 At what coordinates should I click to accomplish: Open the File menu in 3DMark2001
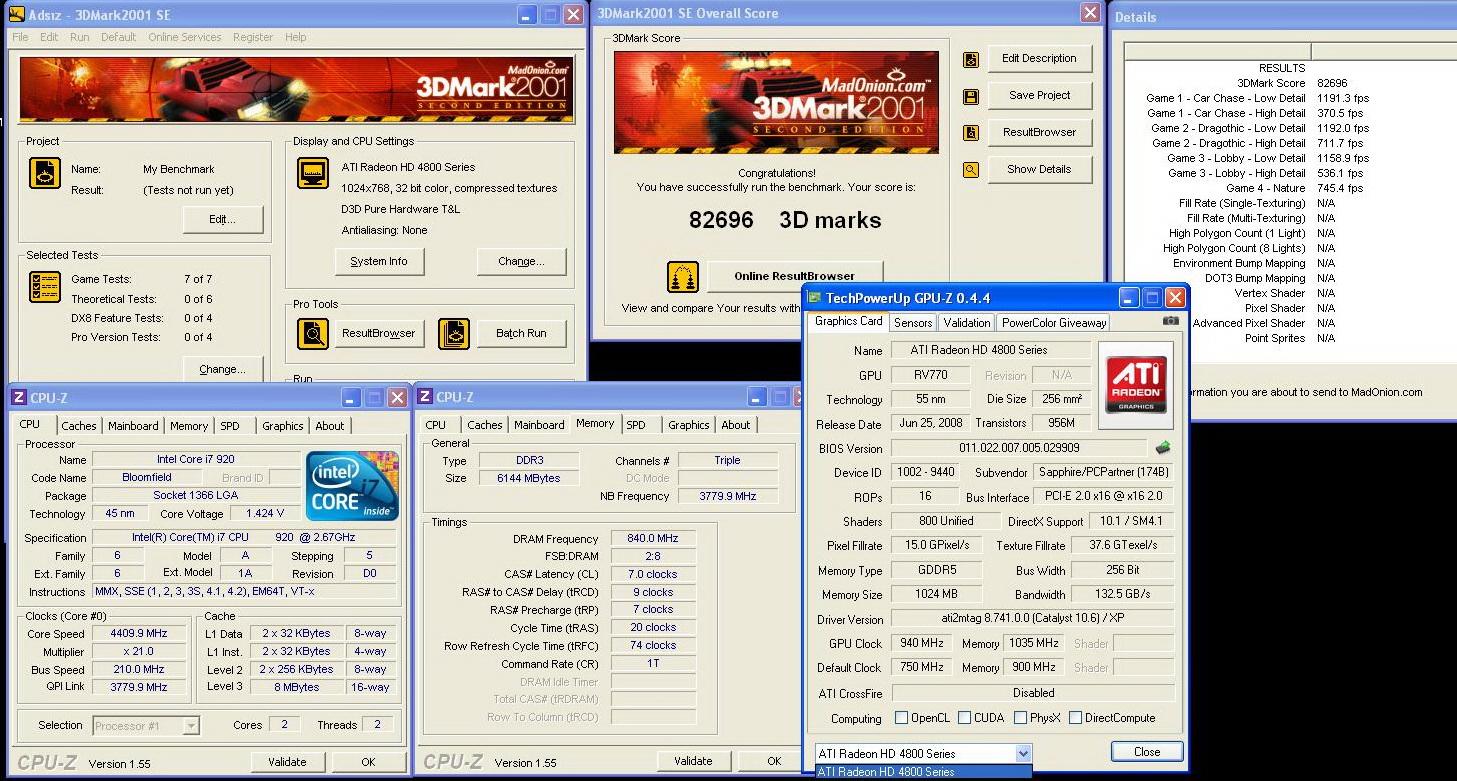pos(20,37)
